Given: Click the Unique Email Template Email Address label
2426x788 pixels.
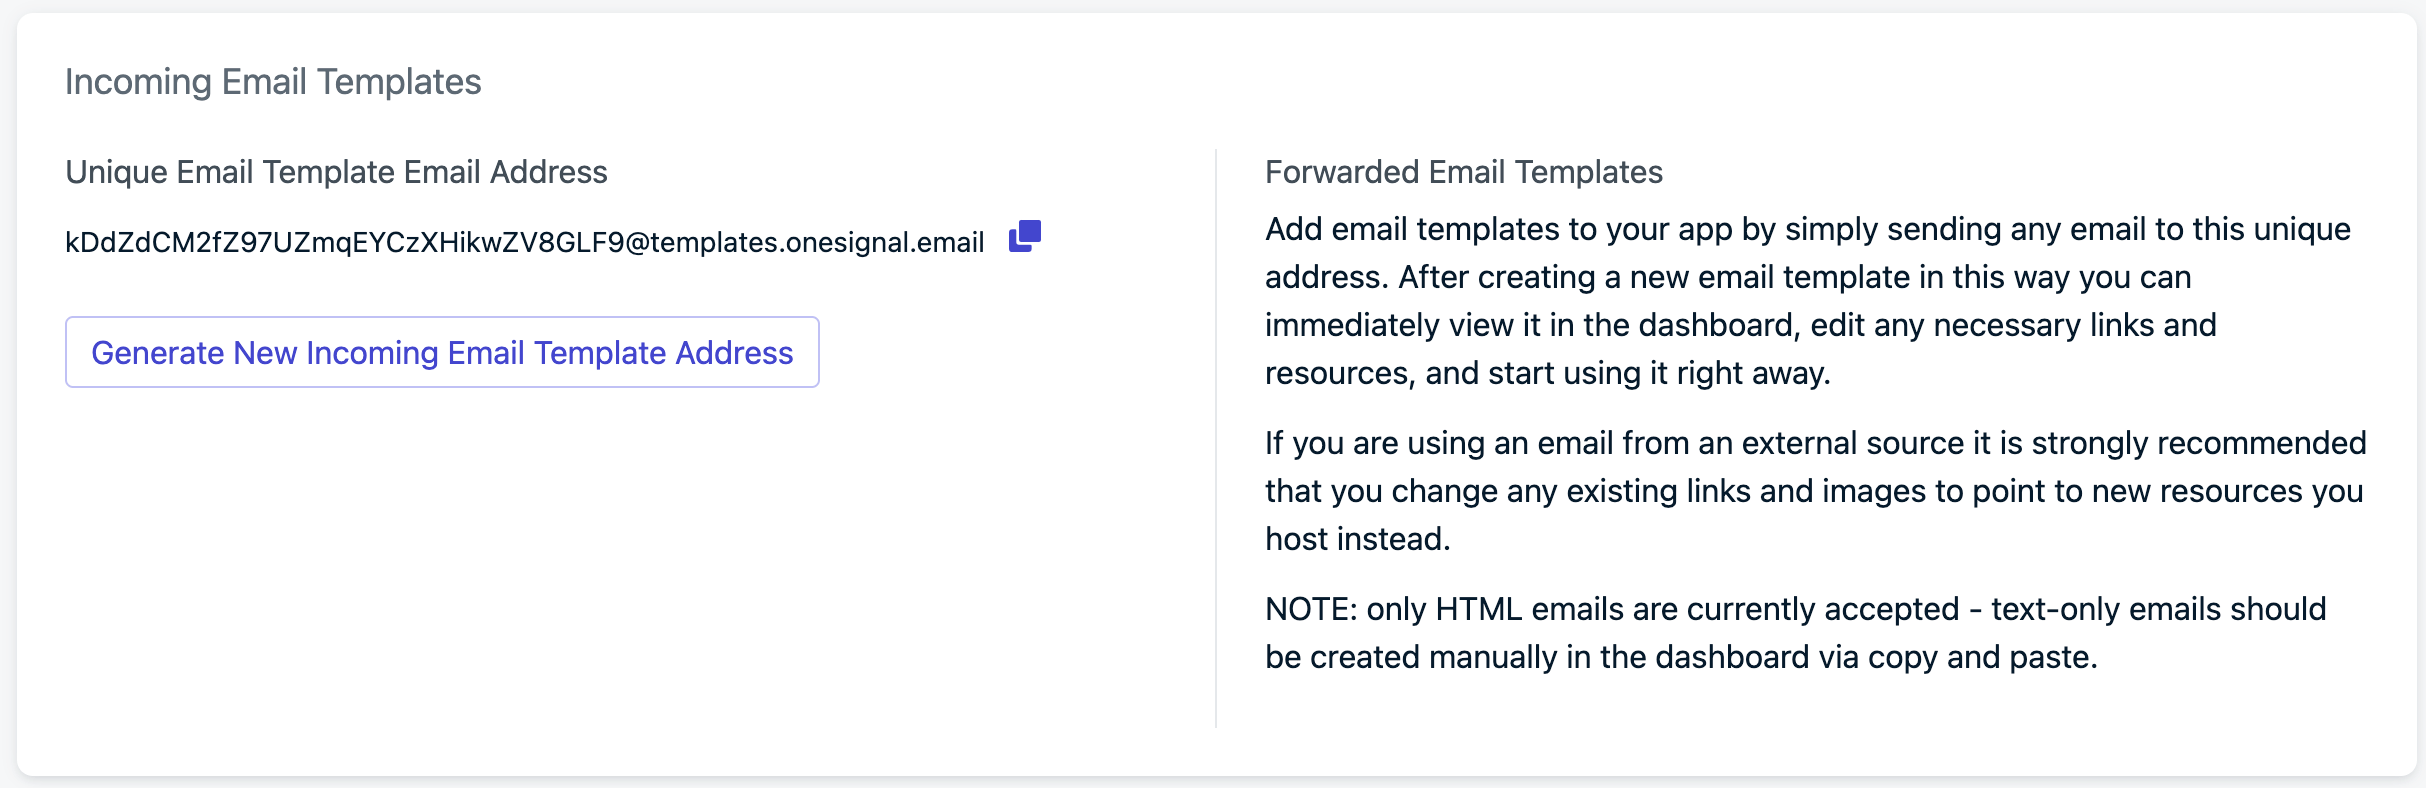Looking at the screenshot, I should [336, 172].
